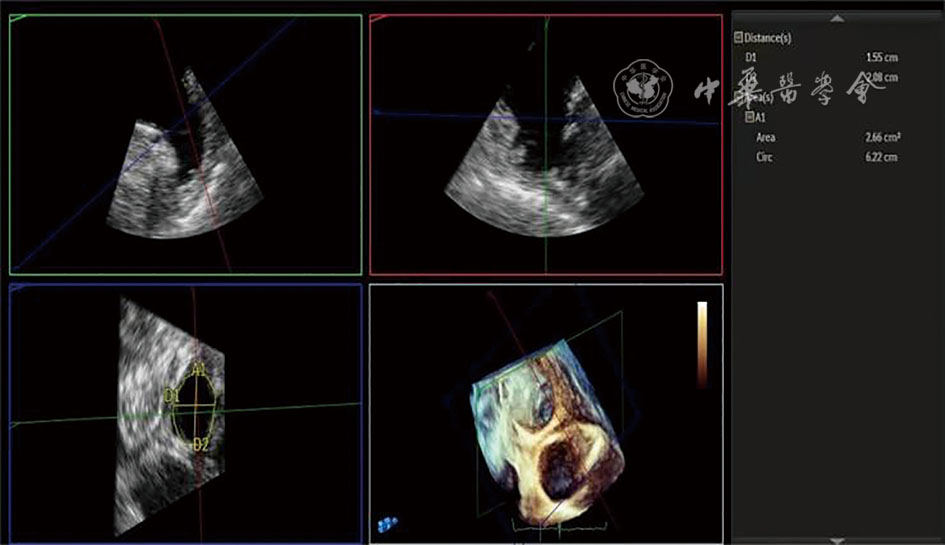Collapse the Area(s) measurement group
The height and width of the screenshot is (545, 945).
pyautogui.click(x=738, y=97)
